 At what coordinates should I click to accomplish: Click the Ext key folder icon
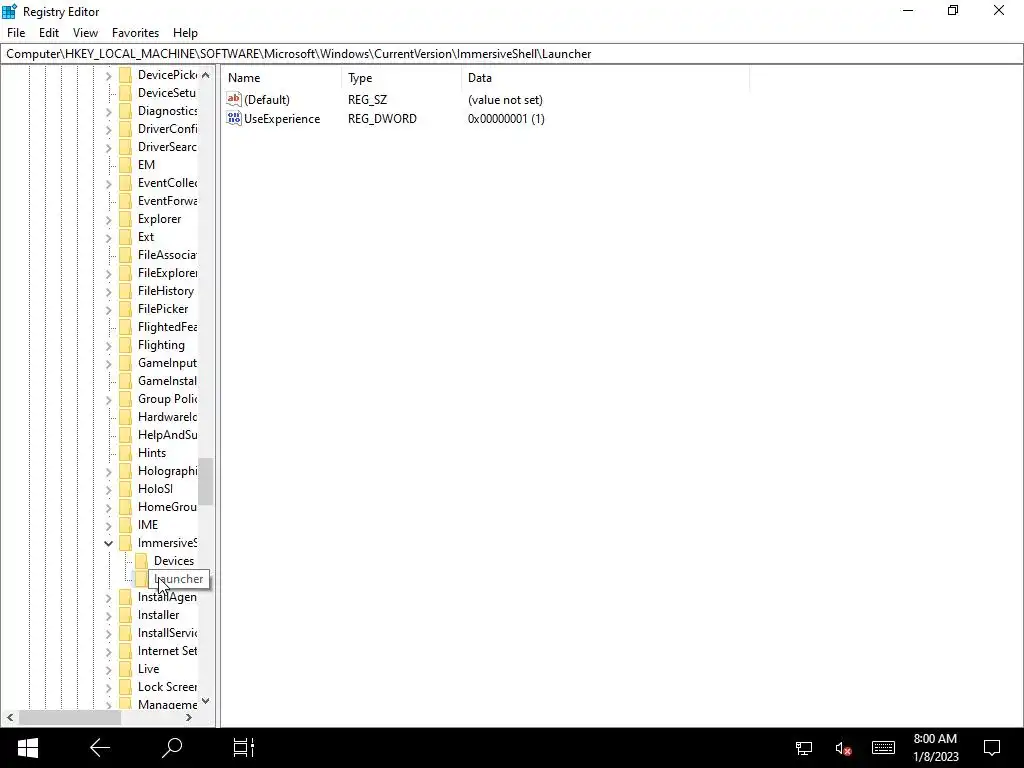coord(125,236)
